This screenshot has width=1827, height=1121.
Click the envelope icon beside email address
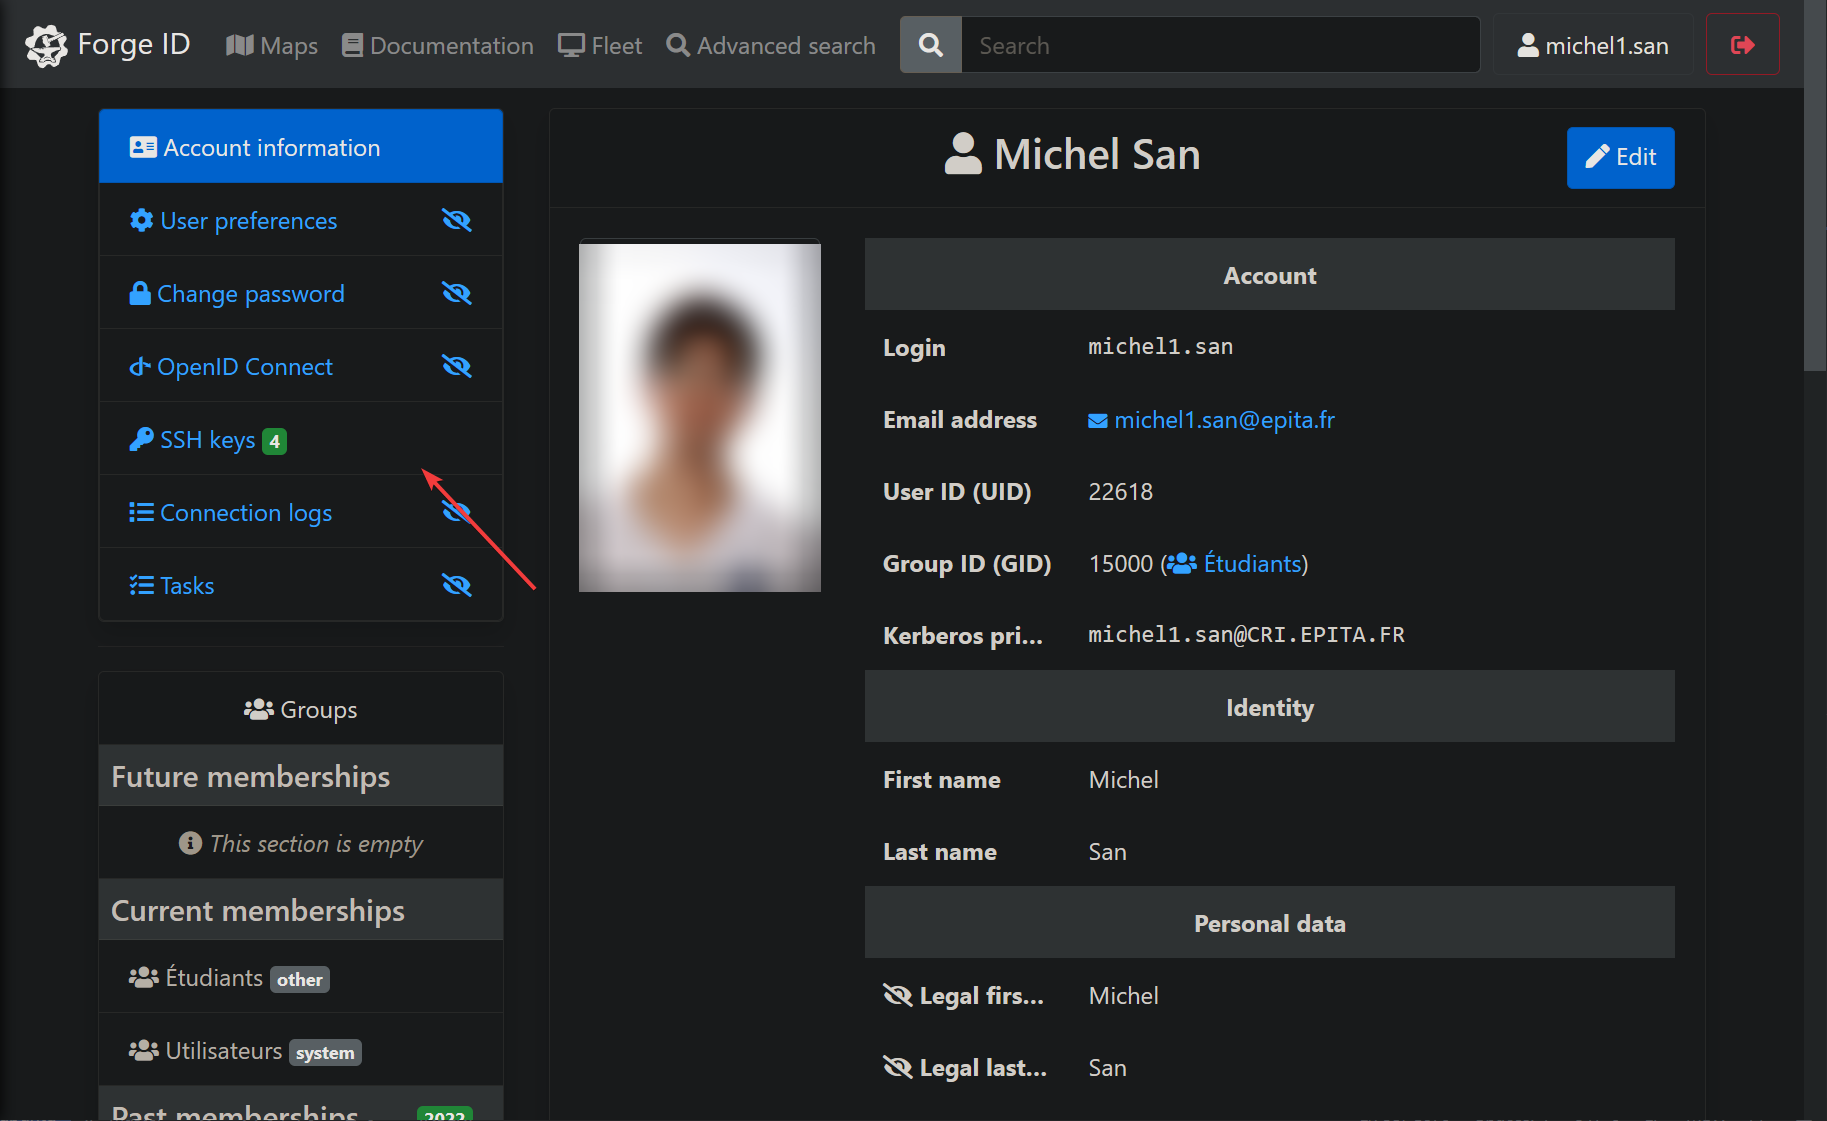point(1097,421)
